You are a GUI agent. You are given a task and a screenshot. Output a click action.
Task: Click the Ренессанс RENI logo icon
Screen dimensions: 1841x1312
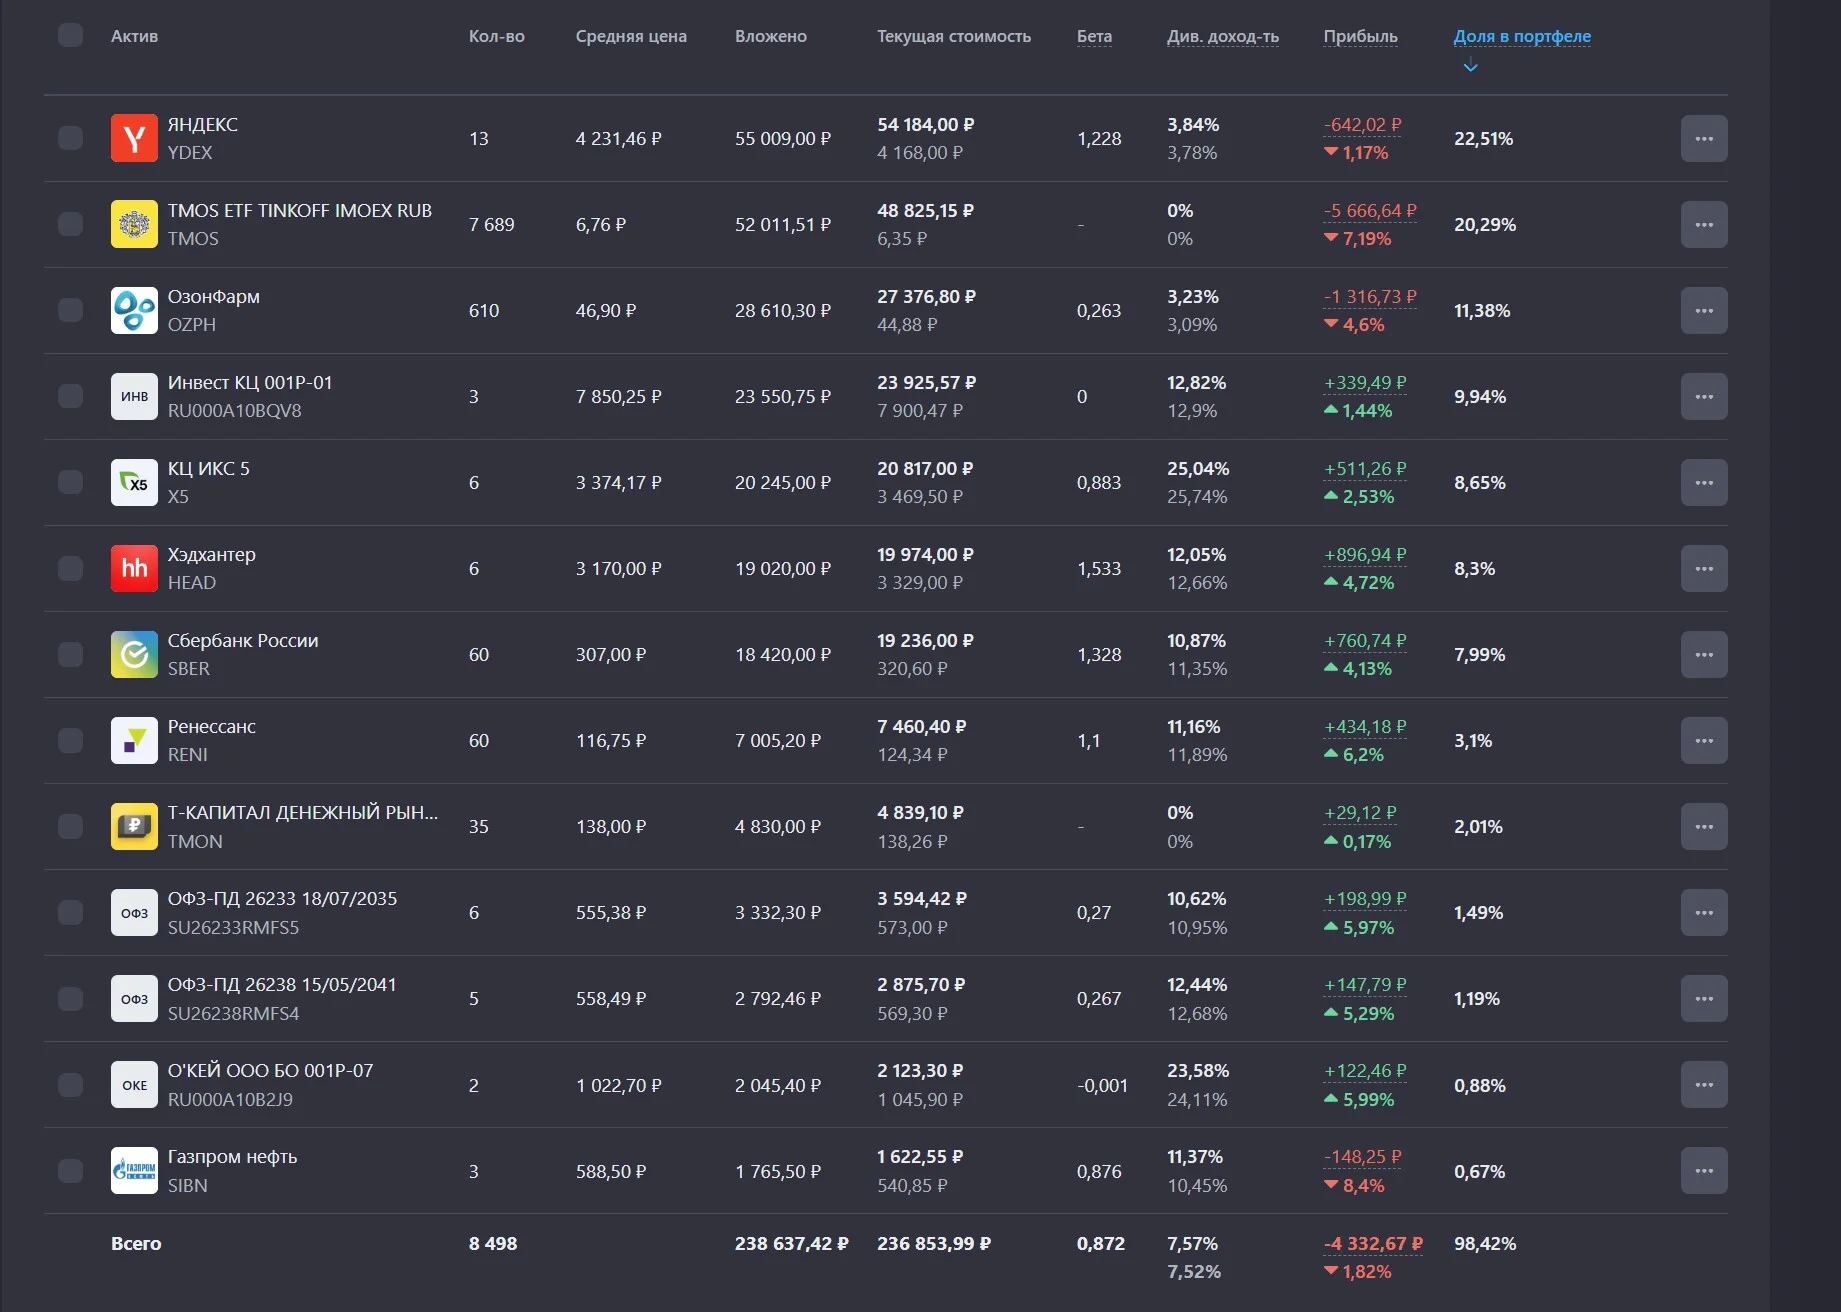point(134,740)
